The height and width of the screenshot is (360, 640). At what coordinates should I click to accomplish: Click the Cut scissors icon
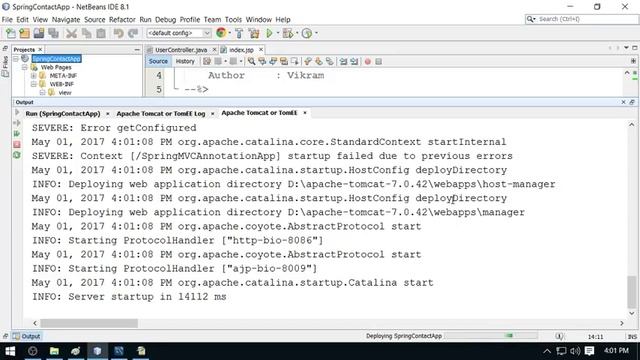[71, 33]
